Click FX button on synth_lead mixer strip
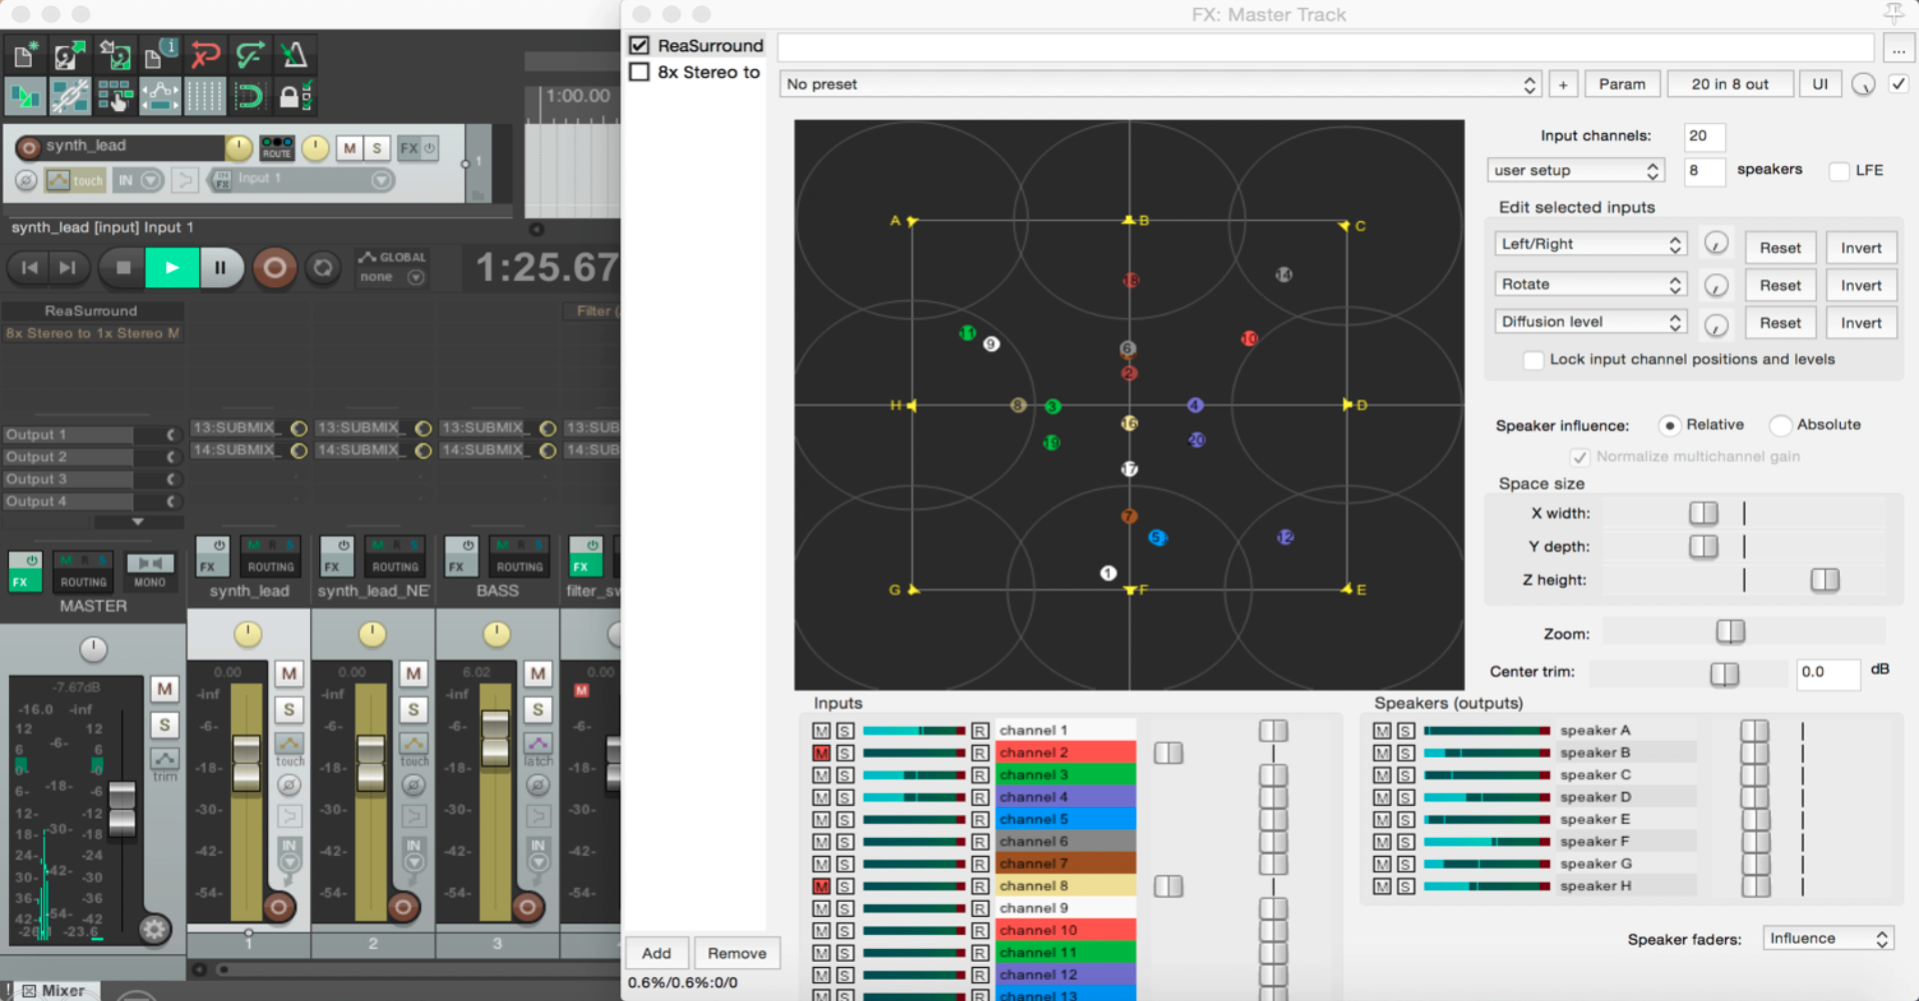 212,557
